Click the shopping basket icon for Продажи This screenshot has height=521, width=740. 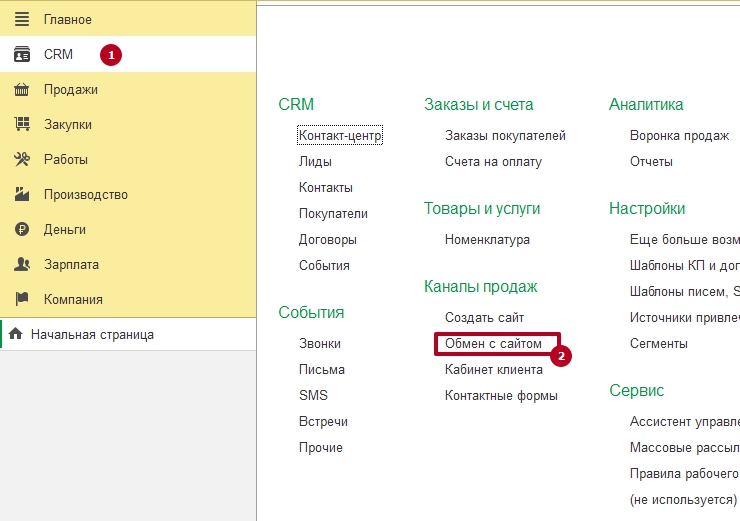point(22,89)
